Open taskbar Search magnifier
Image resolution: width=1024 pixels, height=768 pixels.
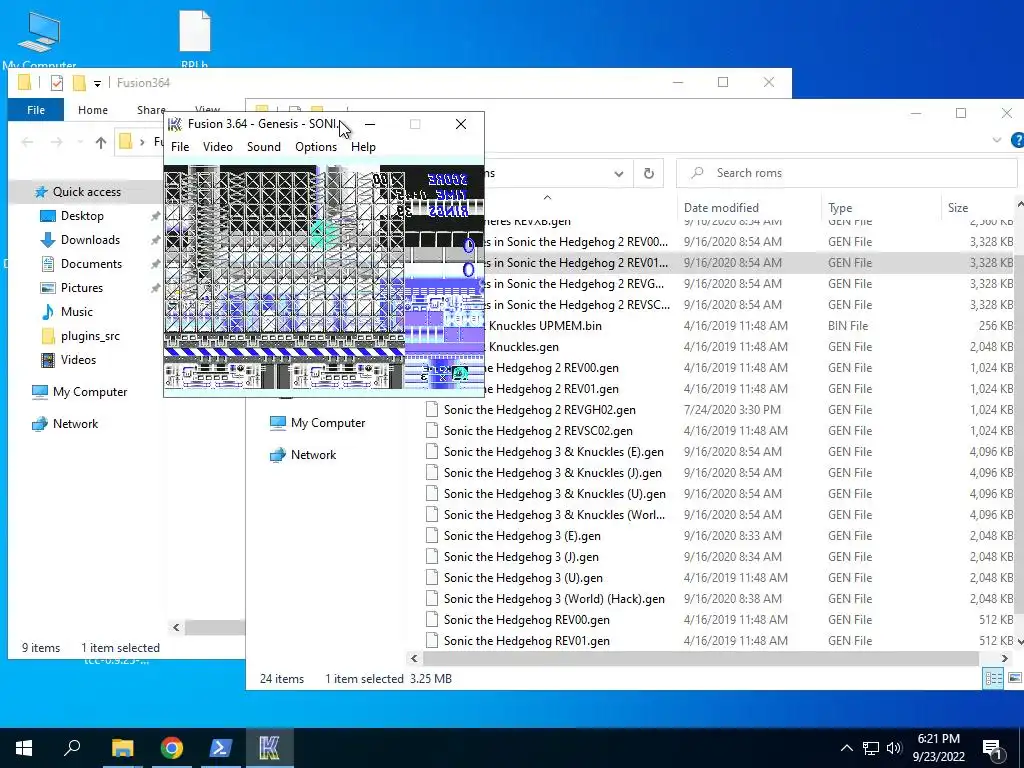[x=72, y=748]
